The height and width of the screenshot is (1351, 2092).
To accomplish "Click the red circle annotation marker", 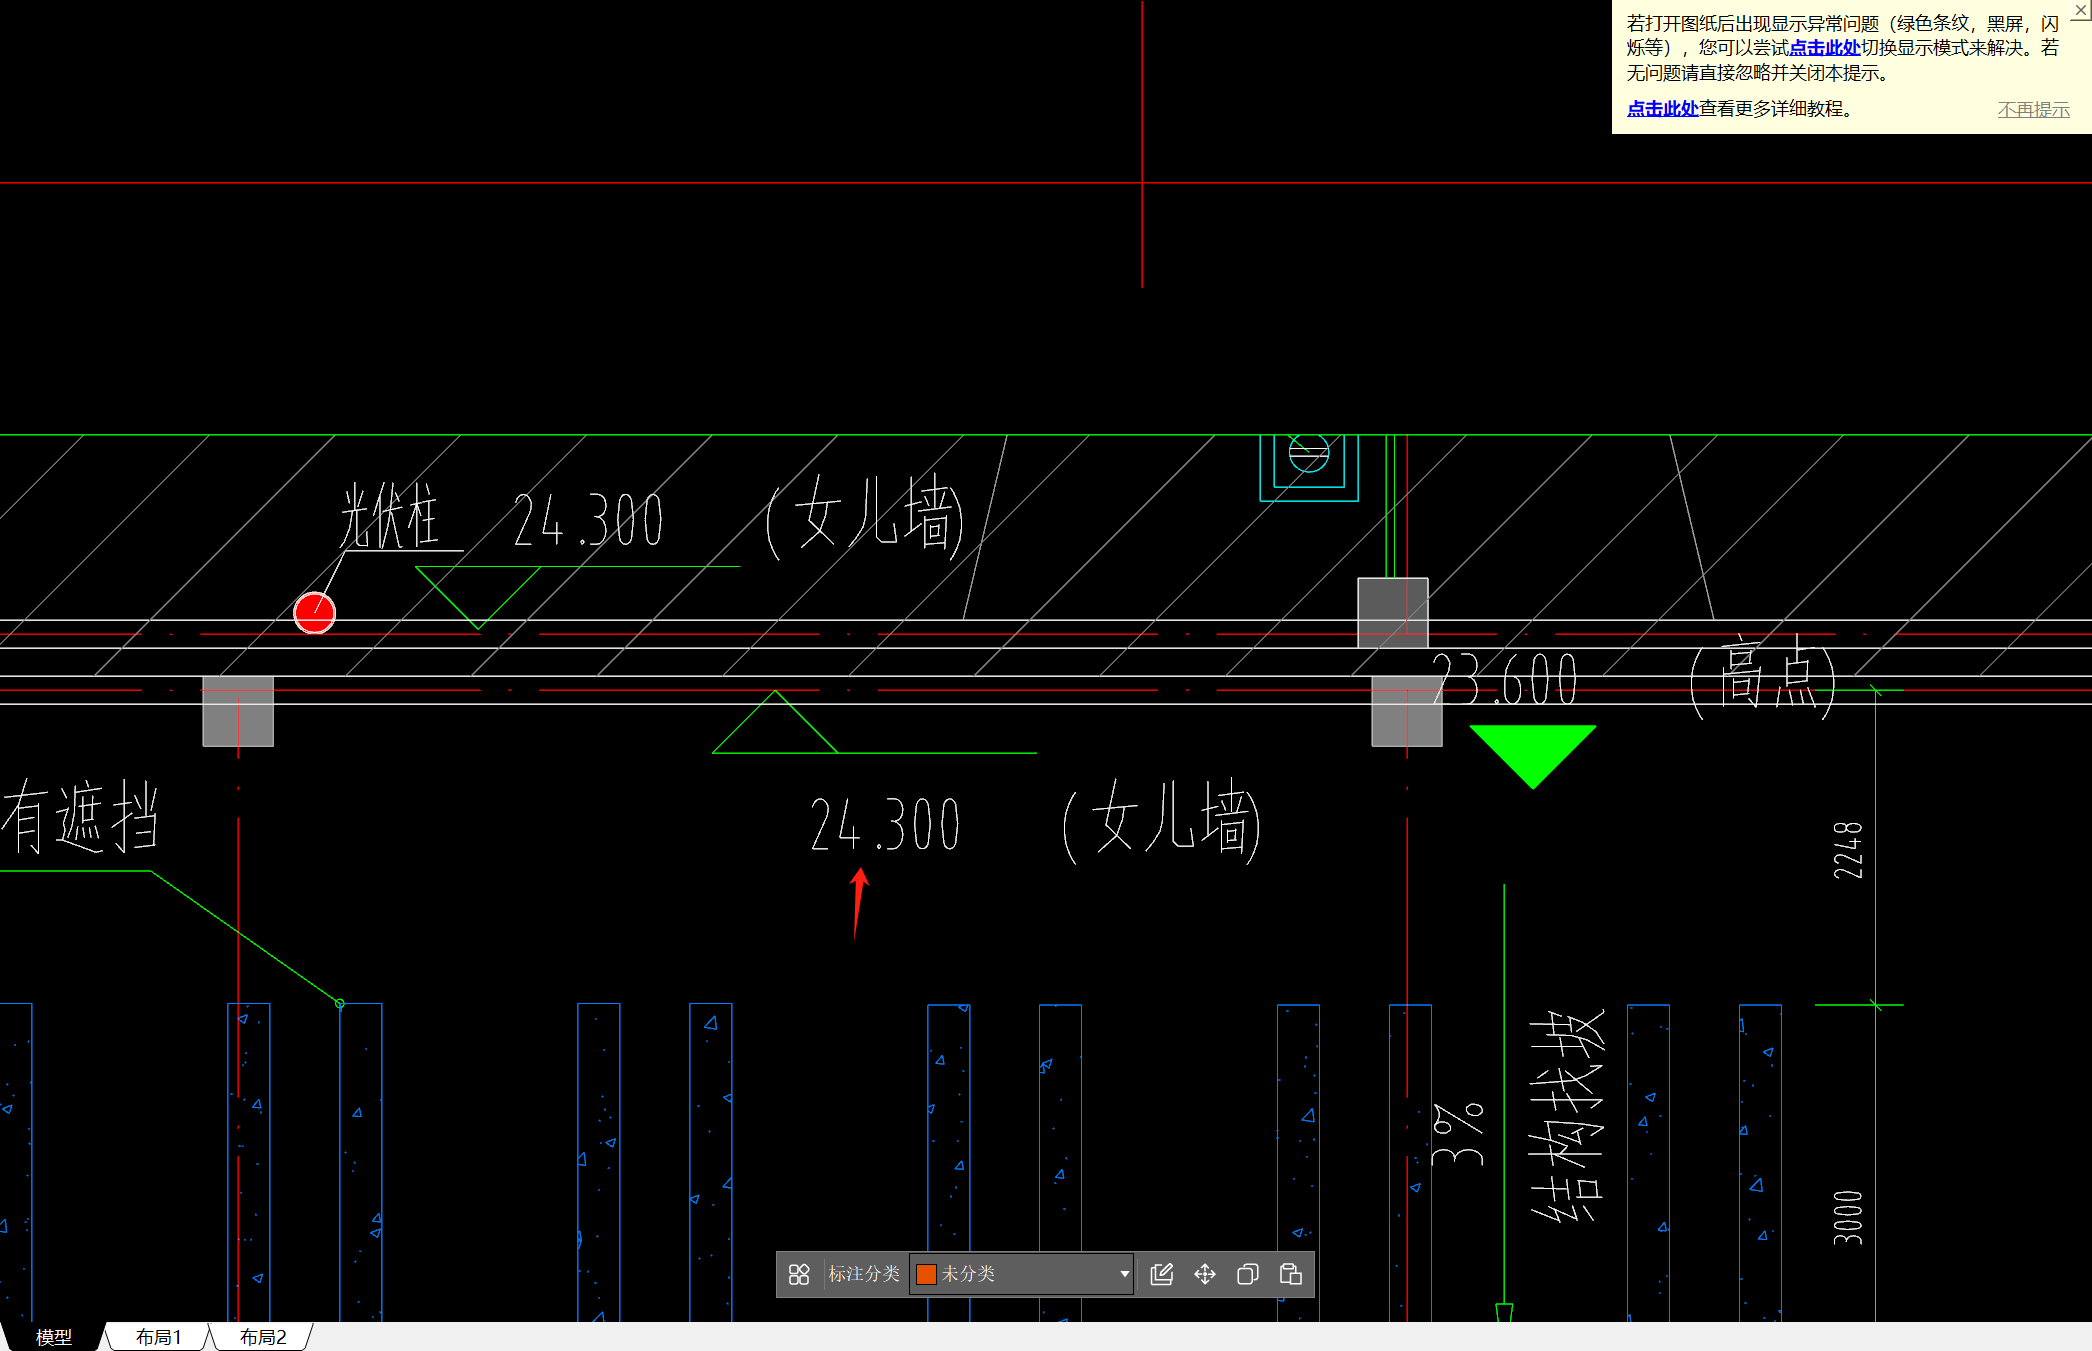I will tap(314, 613).
